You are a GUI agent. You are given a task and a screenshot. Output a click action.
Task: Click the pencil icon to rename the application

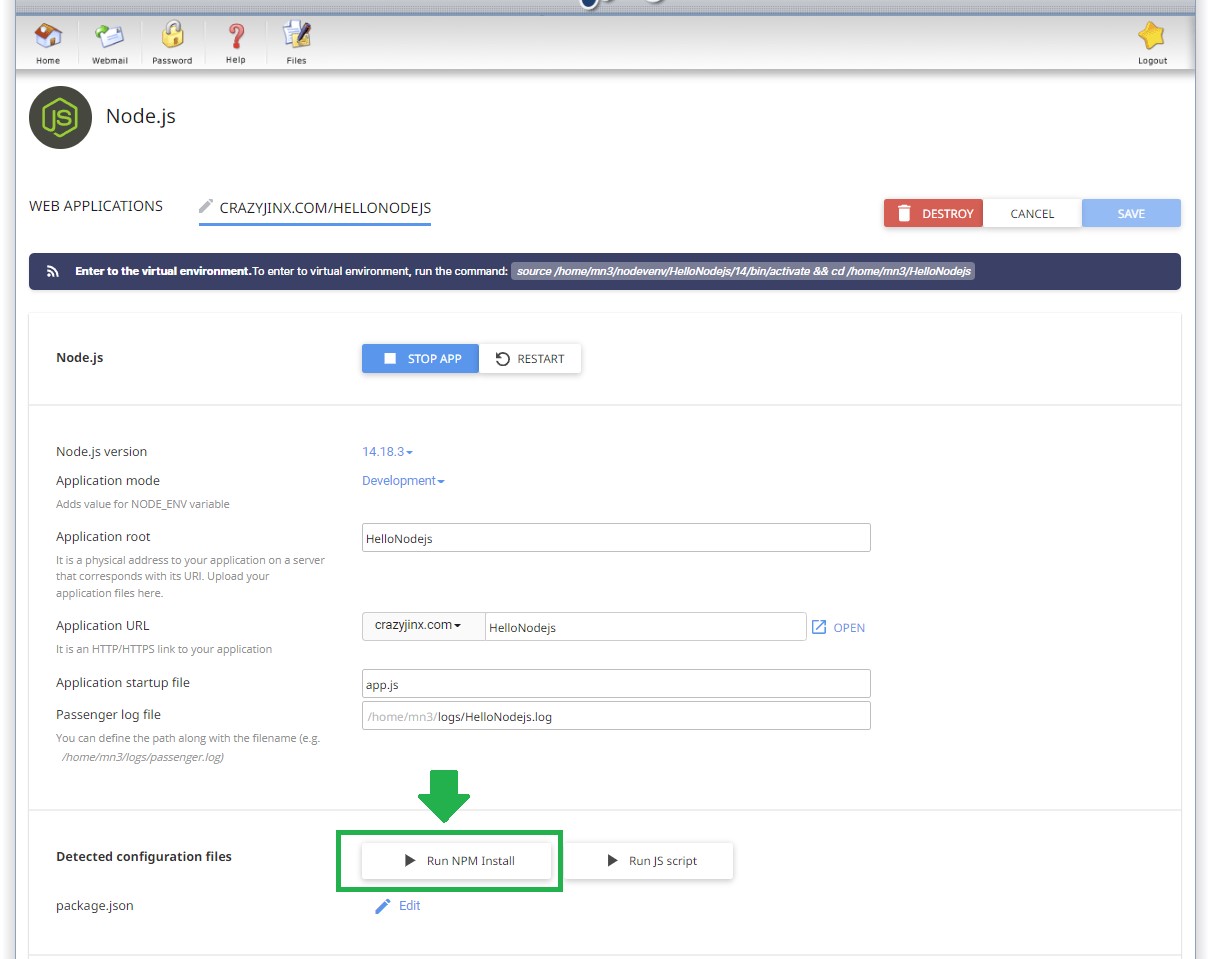[206, 208]
